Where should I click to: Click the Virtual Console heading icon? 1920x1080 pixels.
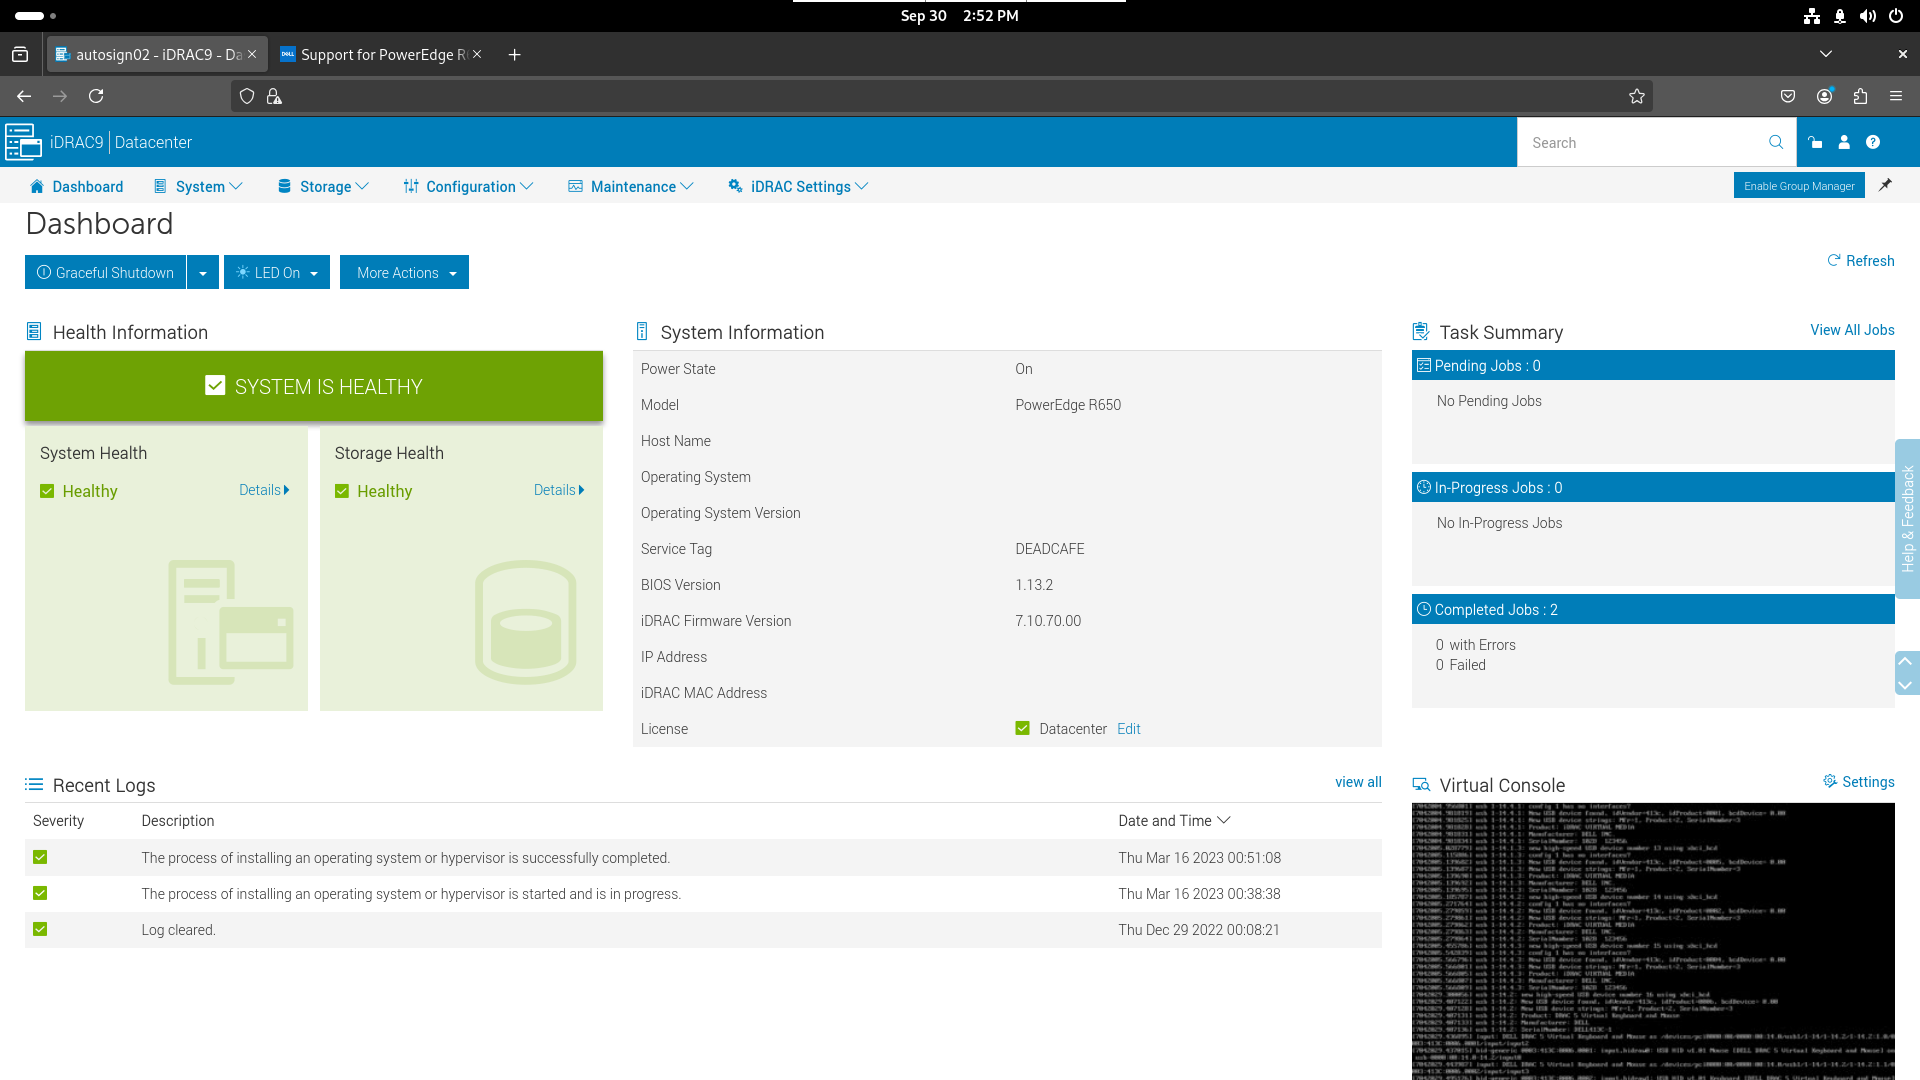(x=1421, y=785)
